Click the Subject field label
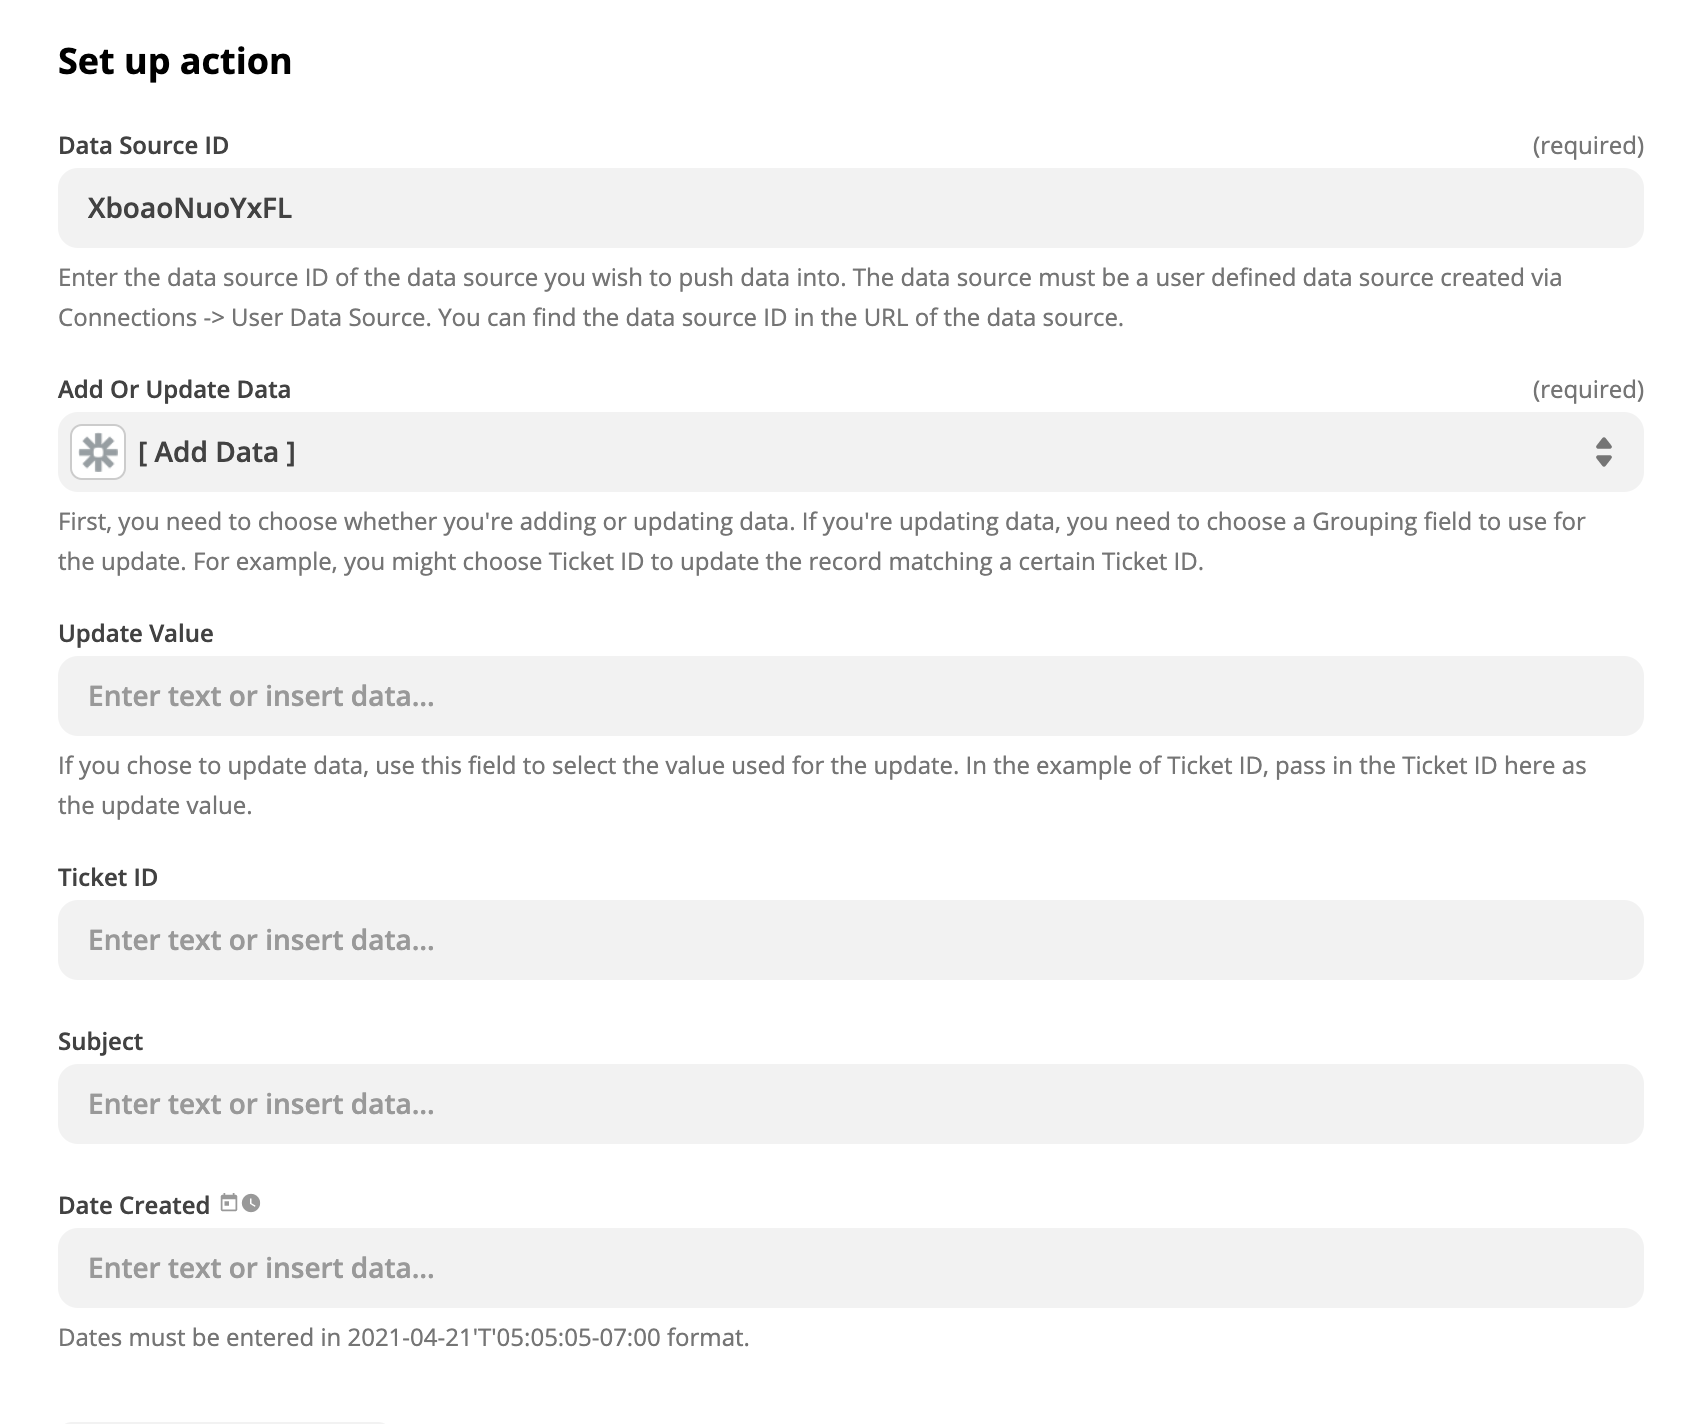The image size is (1690, 1424). click(100, 1041)
